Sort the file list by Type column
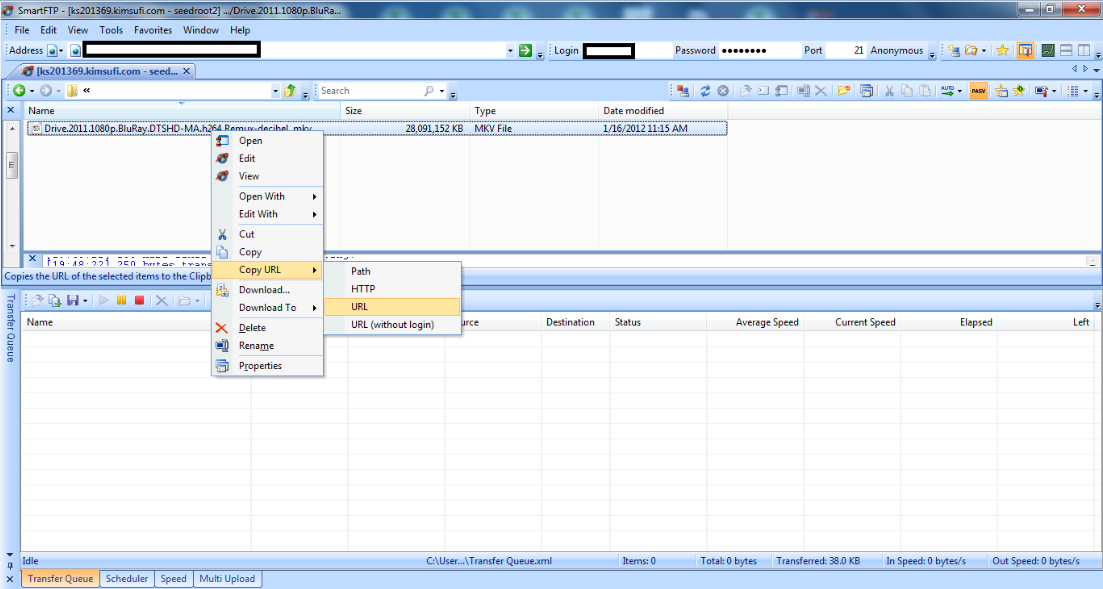 click(x=534, y=110)
